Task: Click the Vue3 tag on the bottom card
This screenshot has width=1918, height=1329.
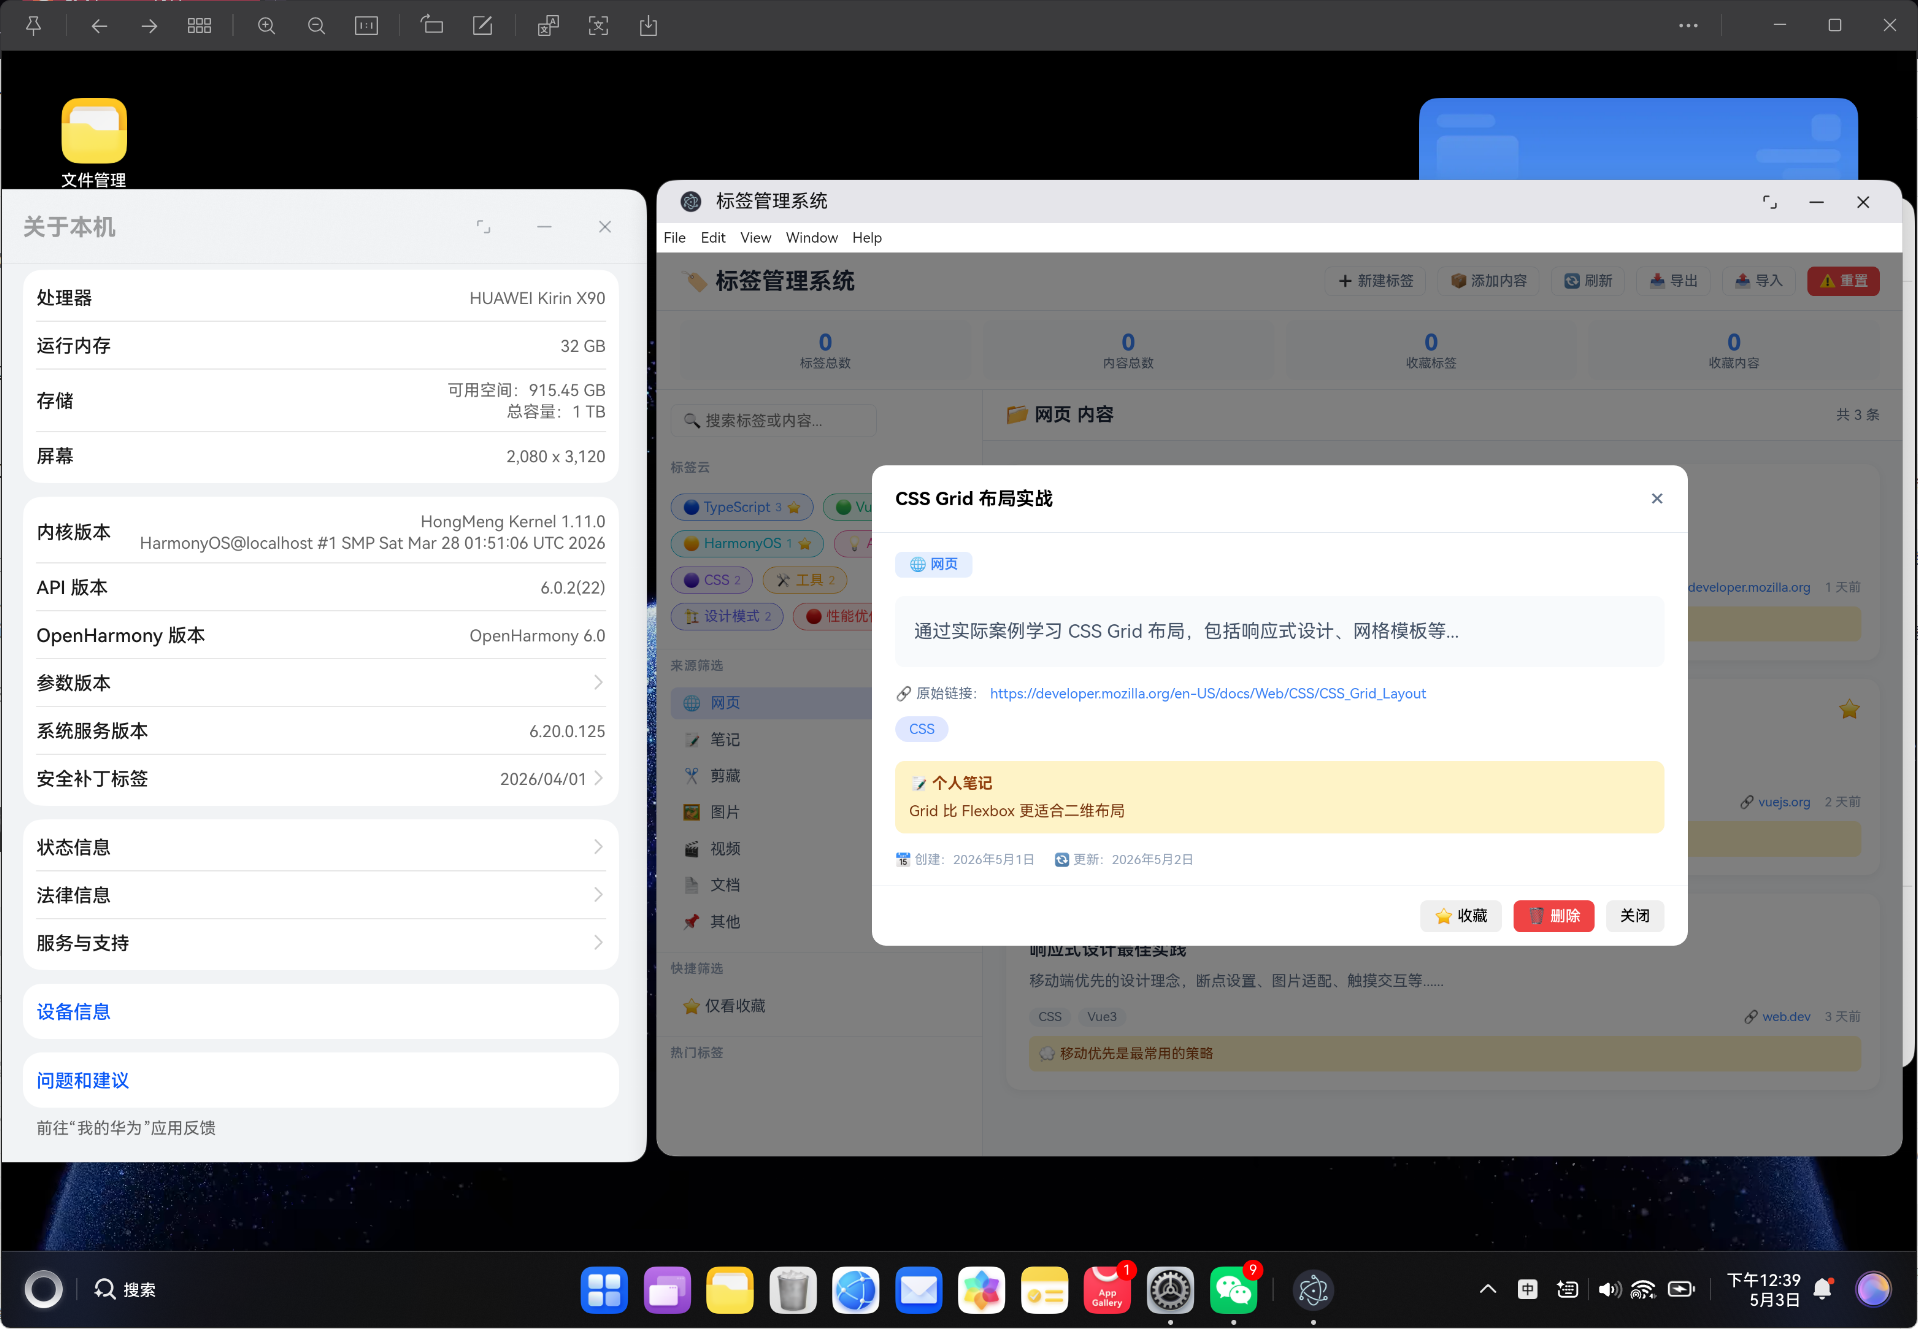Action: 1101,1016
